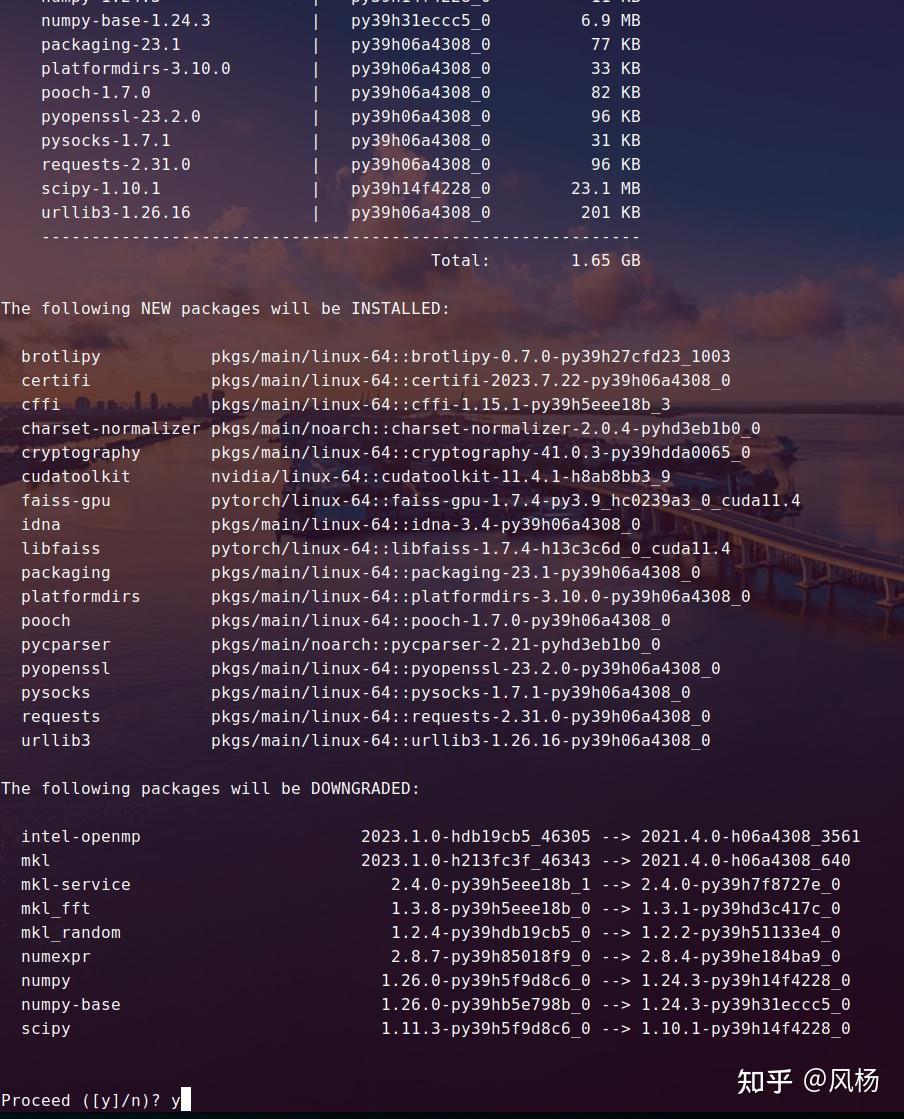Select the numpy-base-1.24.3 download line
This screenshot has height=1119, width=904.
[x=300, y=20]
